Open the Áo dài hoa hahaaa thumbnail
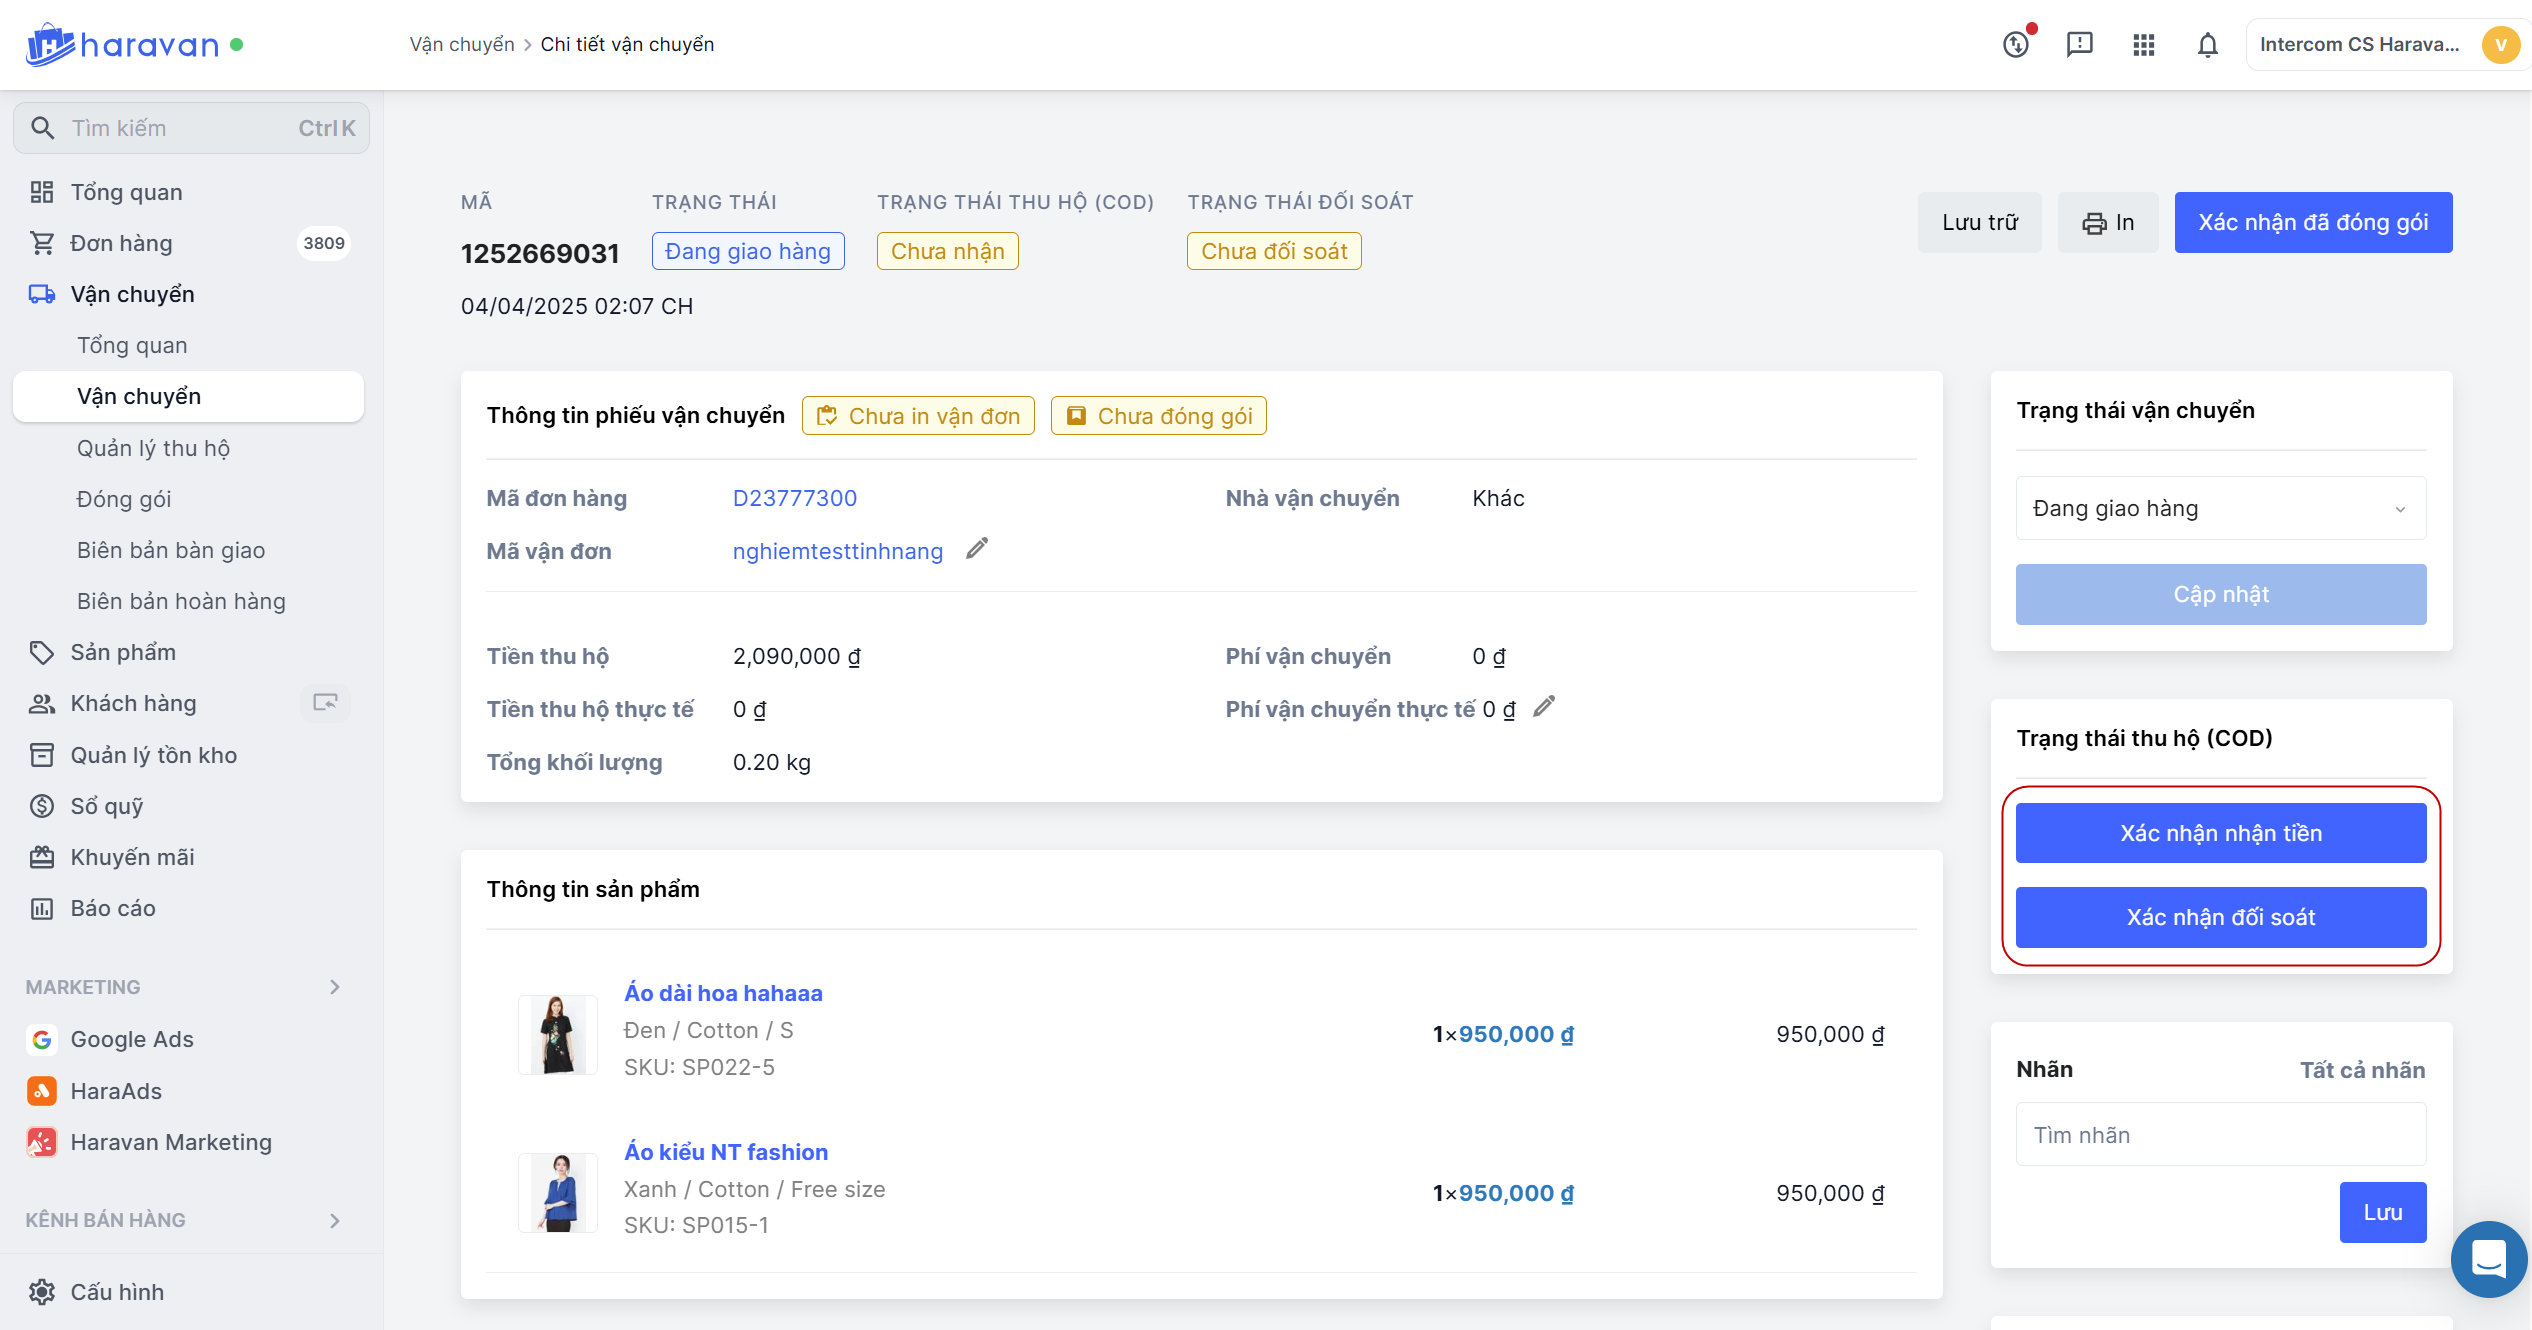 558,1034
